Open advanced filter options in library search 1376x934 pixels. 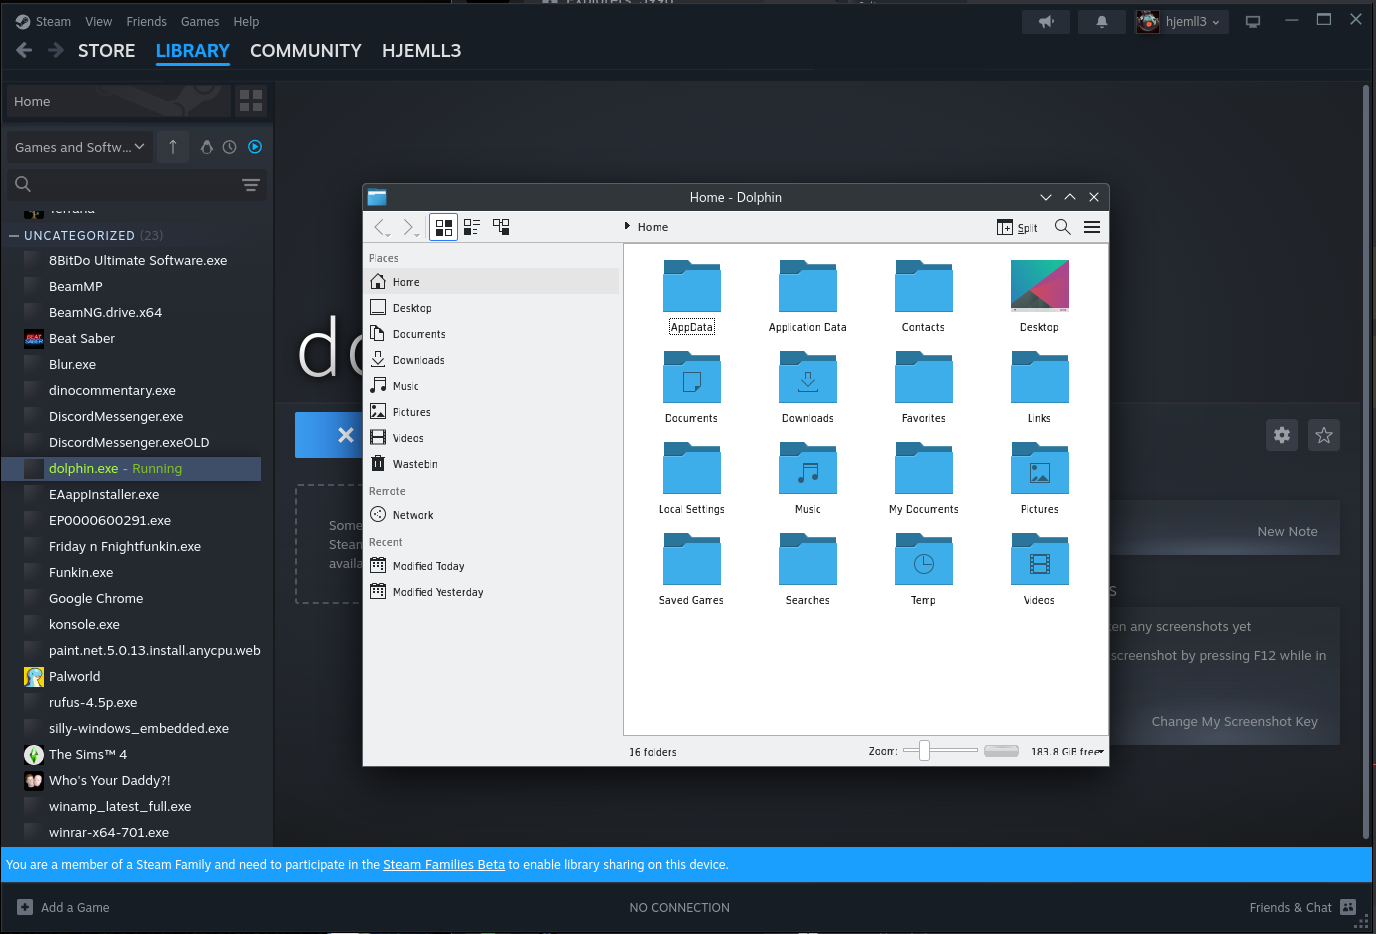pyautogui.click(x=251, y=184)
